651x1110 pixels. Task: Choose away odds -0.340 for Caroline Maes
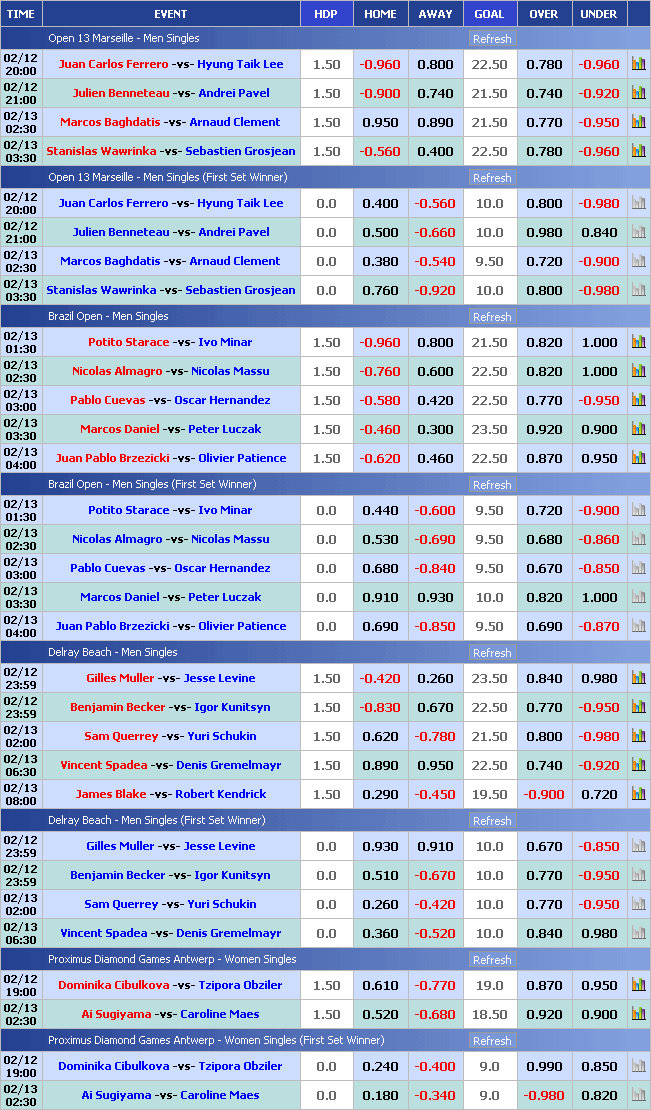(x=435, y=1095)
